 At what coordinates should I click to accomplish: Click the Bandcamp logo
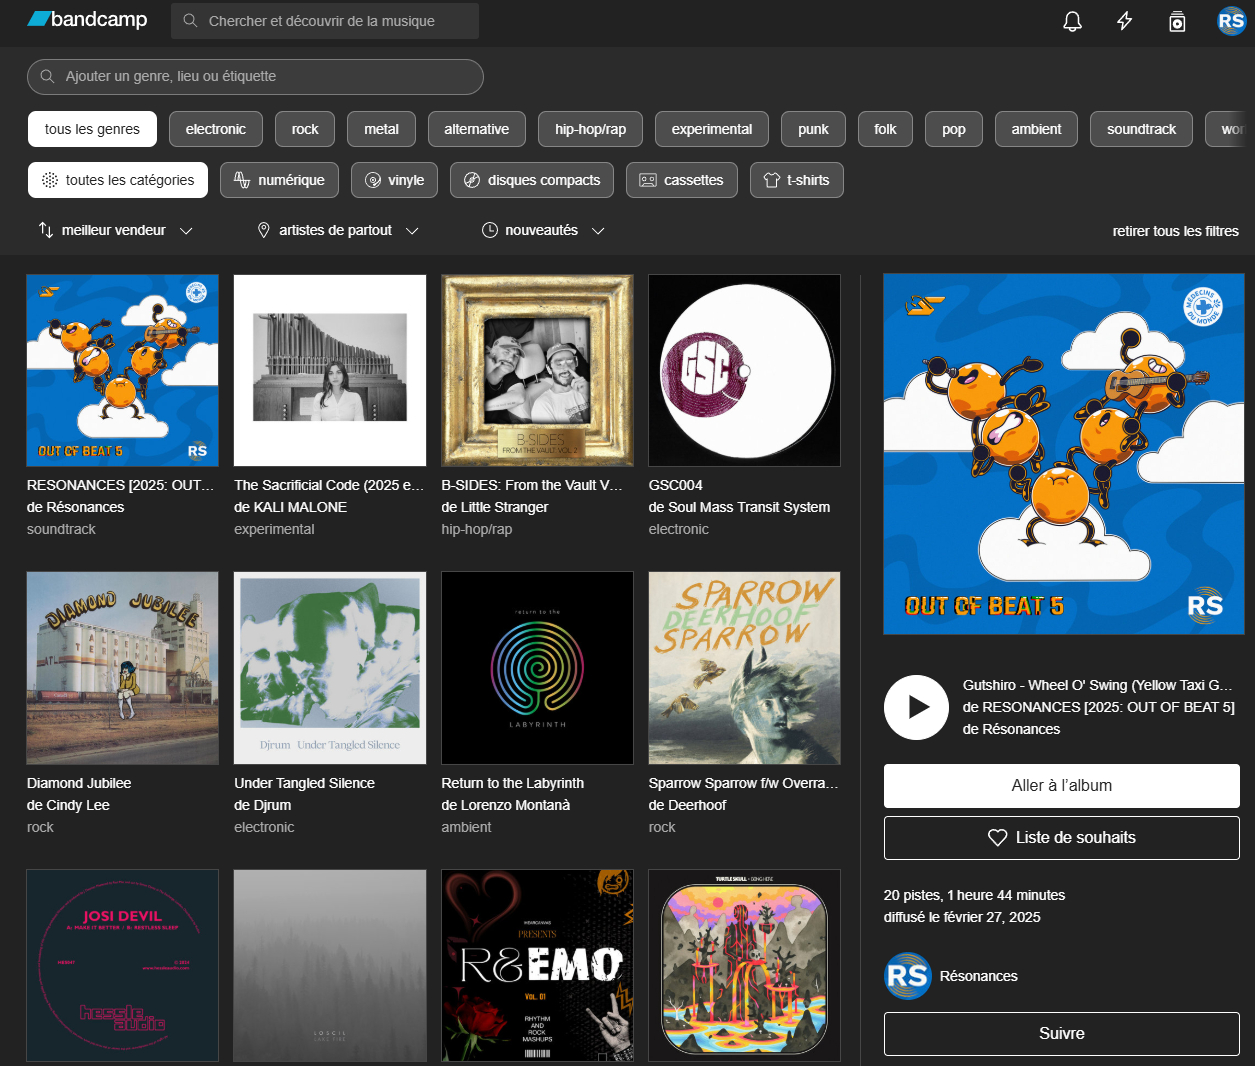(x=87, y=20)
